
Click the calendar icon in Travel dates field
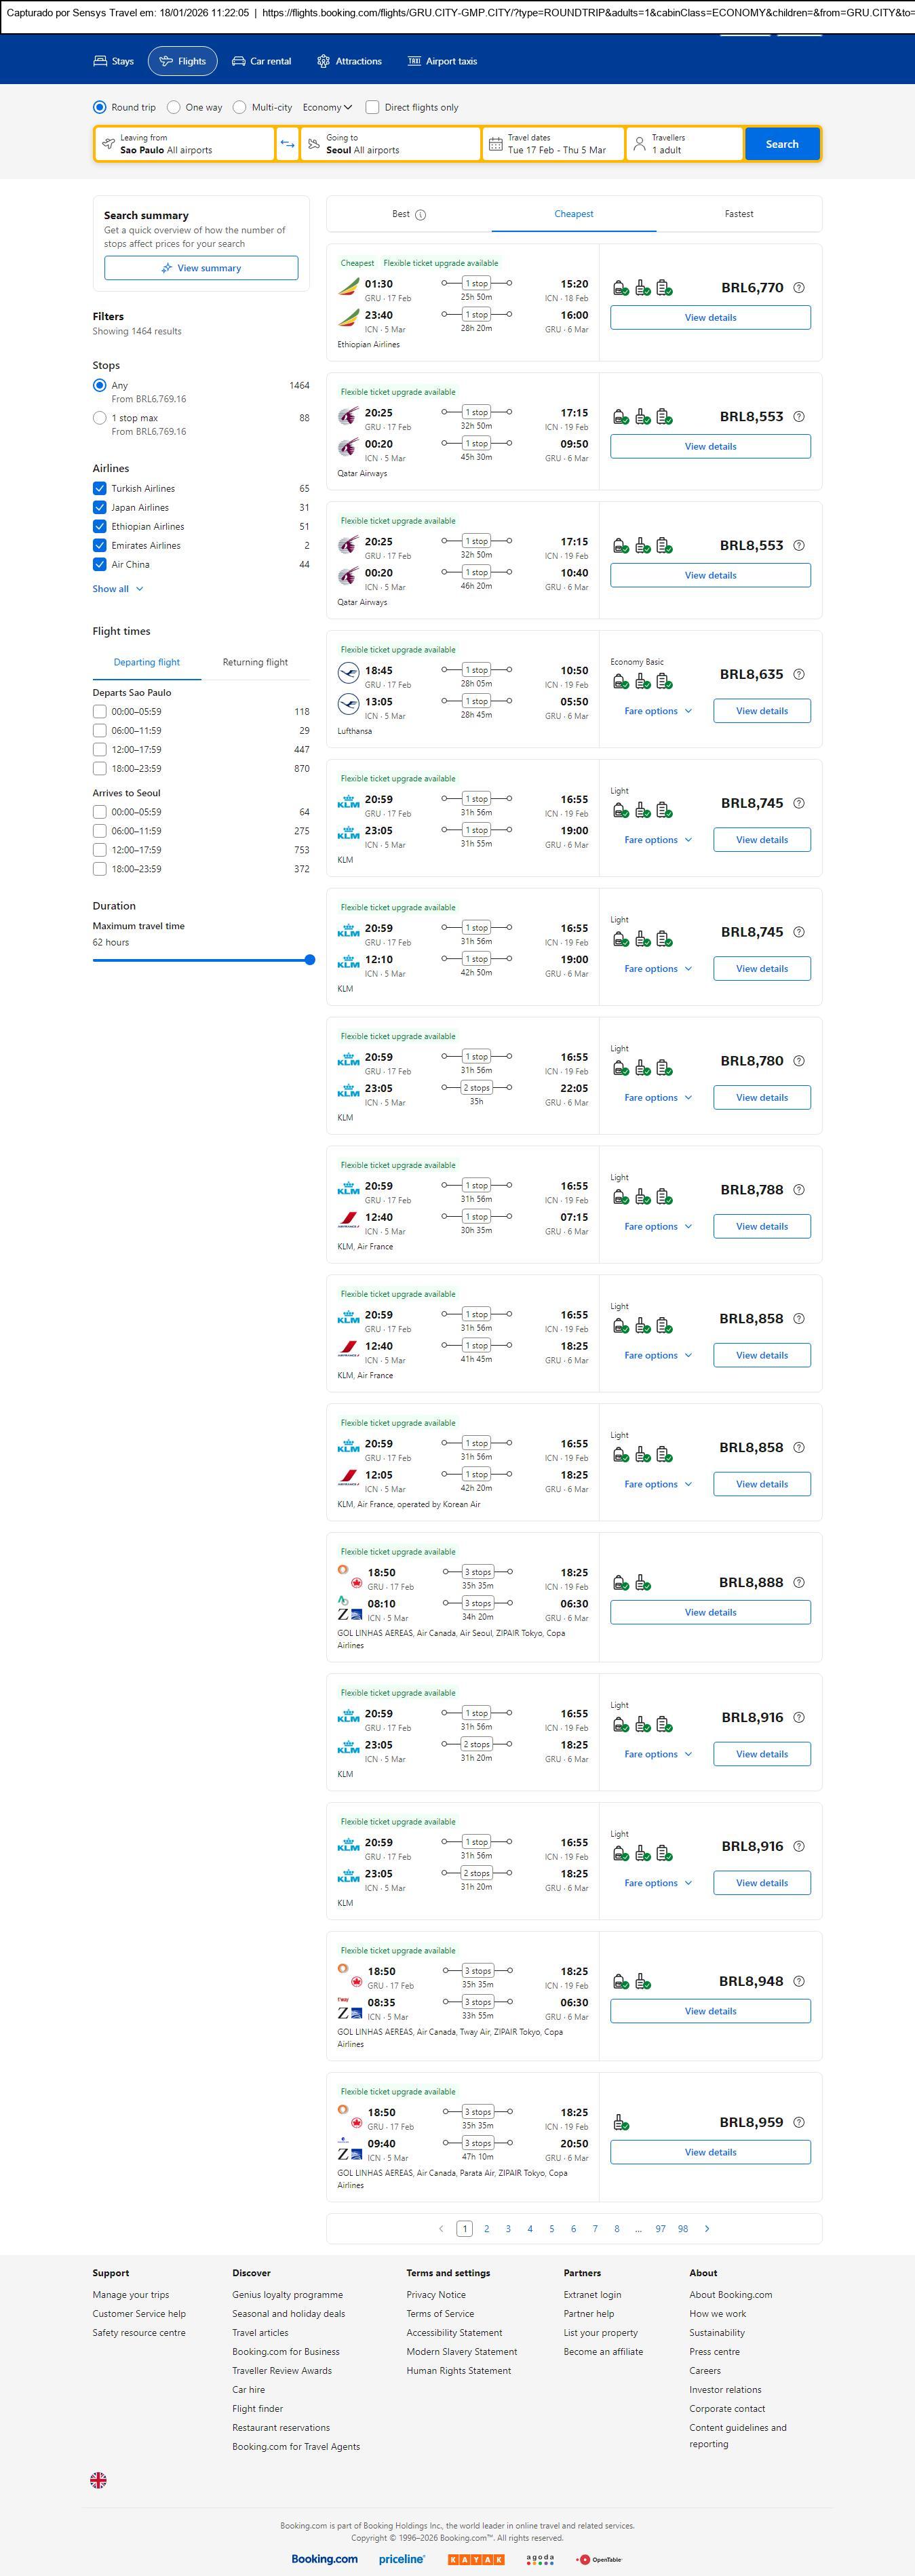click(x=495, y=144)
